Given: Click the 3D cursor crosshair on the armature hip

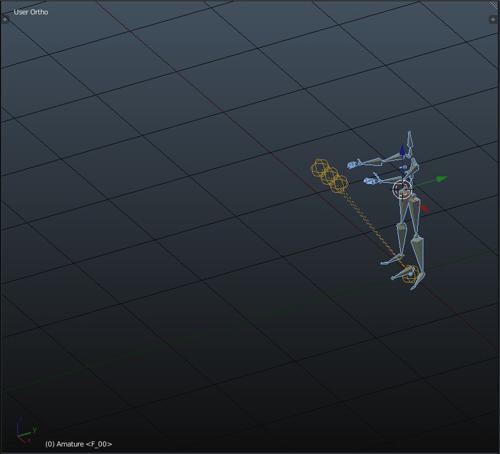Looking at the screenshot, I should pos(402,189).
